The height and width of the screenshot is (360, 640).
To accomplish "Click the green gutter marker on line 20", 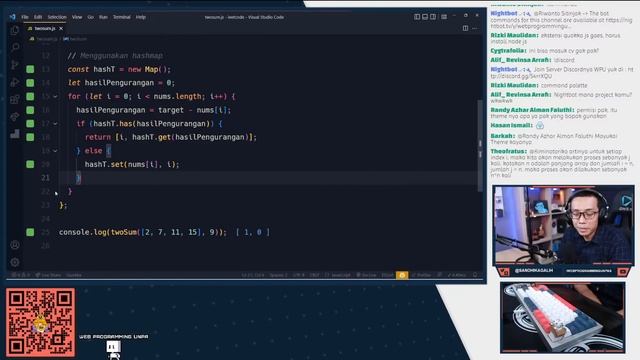I will [30, 164].
